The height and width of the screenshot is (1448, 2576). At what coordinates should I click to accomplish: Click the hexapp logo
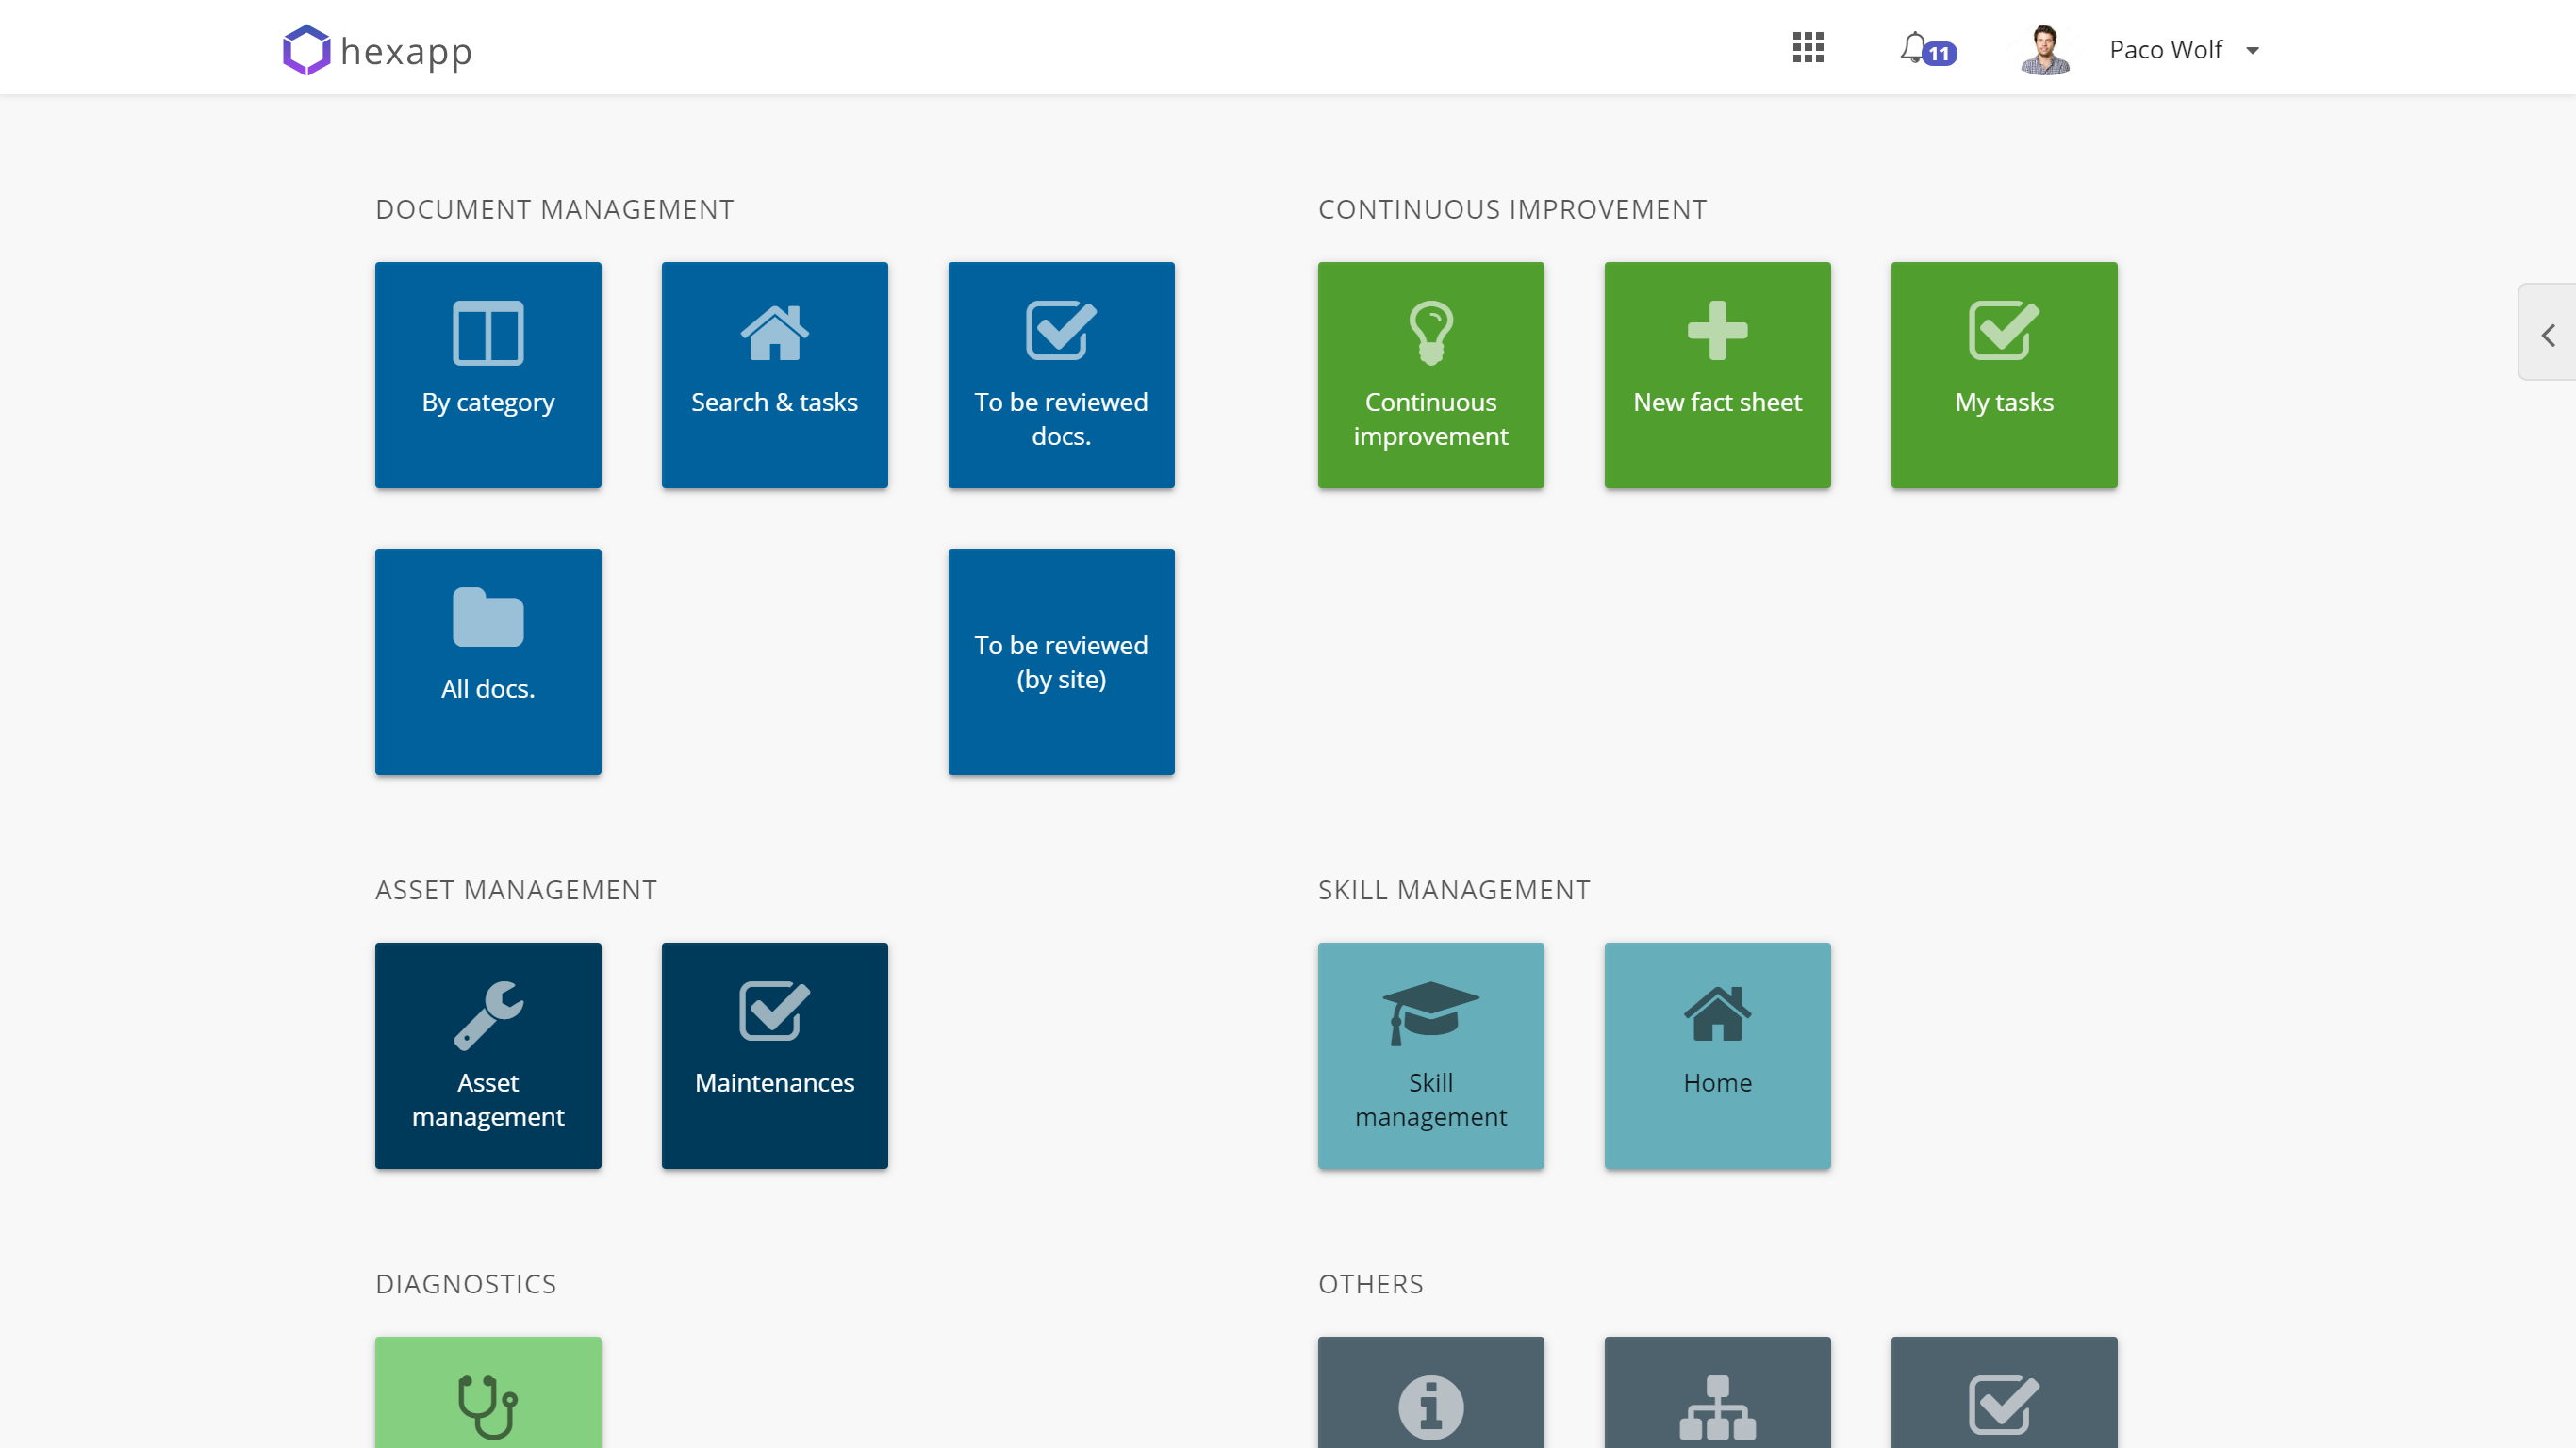(377, 50)
